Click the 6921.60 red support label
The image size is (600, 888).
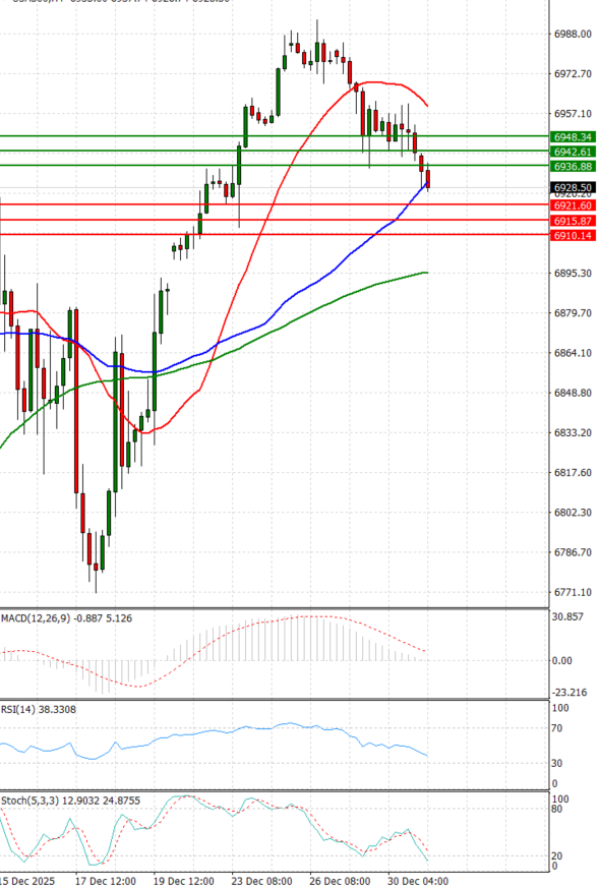573,205
